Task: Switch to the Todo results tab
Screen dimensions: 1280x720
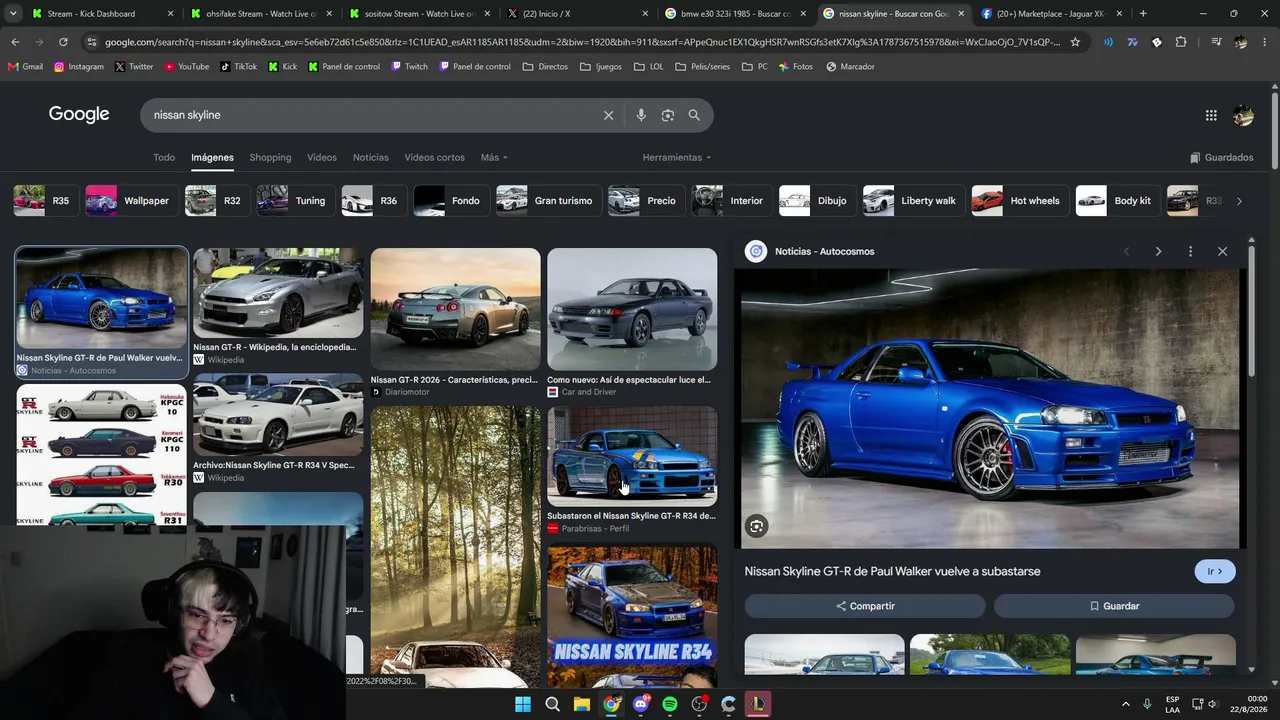Action: click(x=164, y=157)
